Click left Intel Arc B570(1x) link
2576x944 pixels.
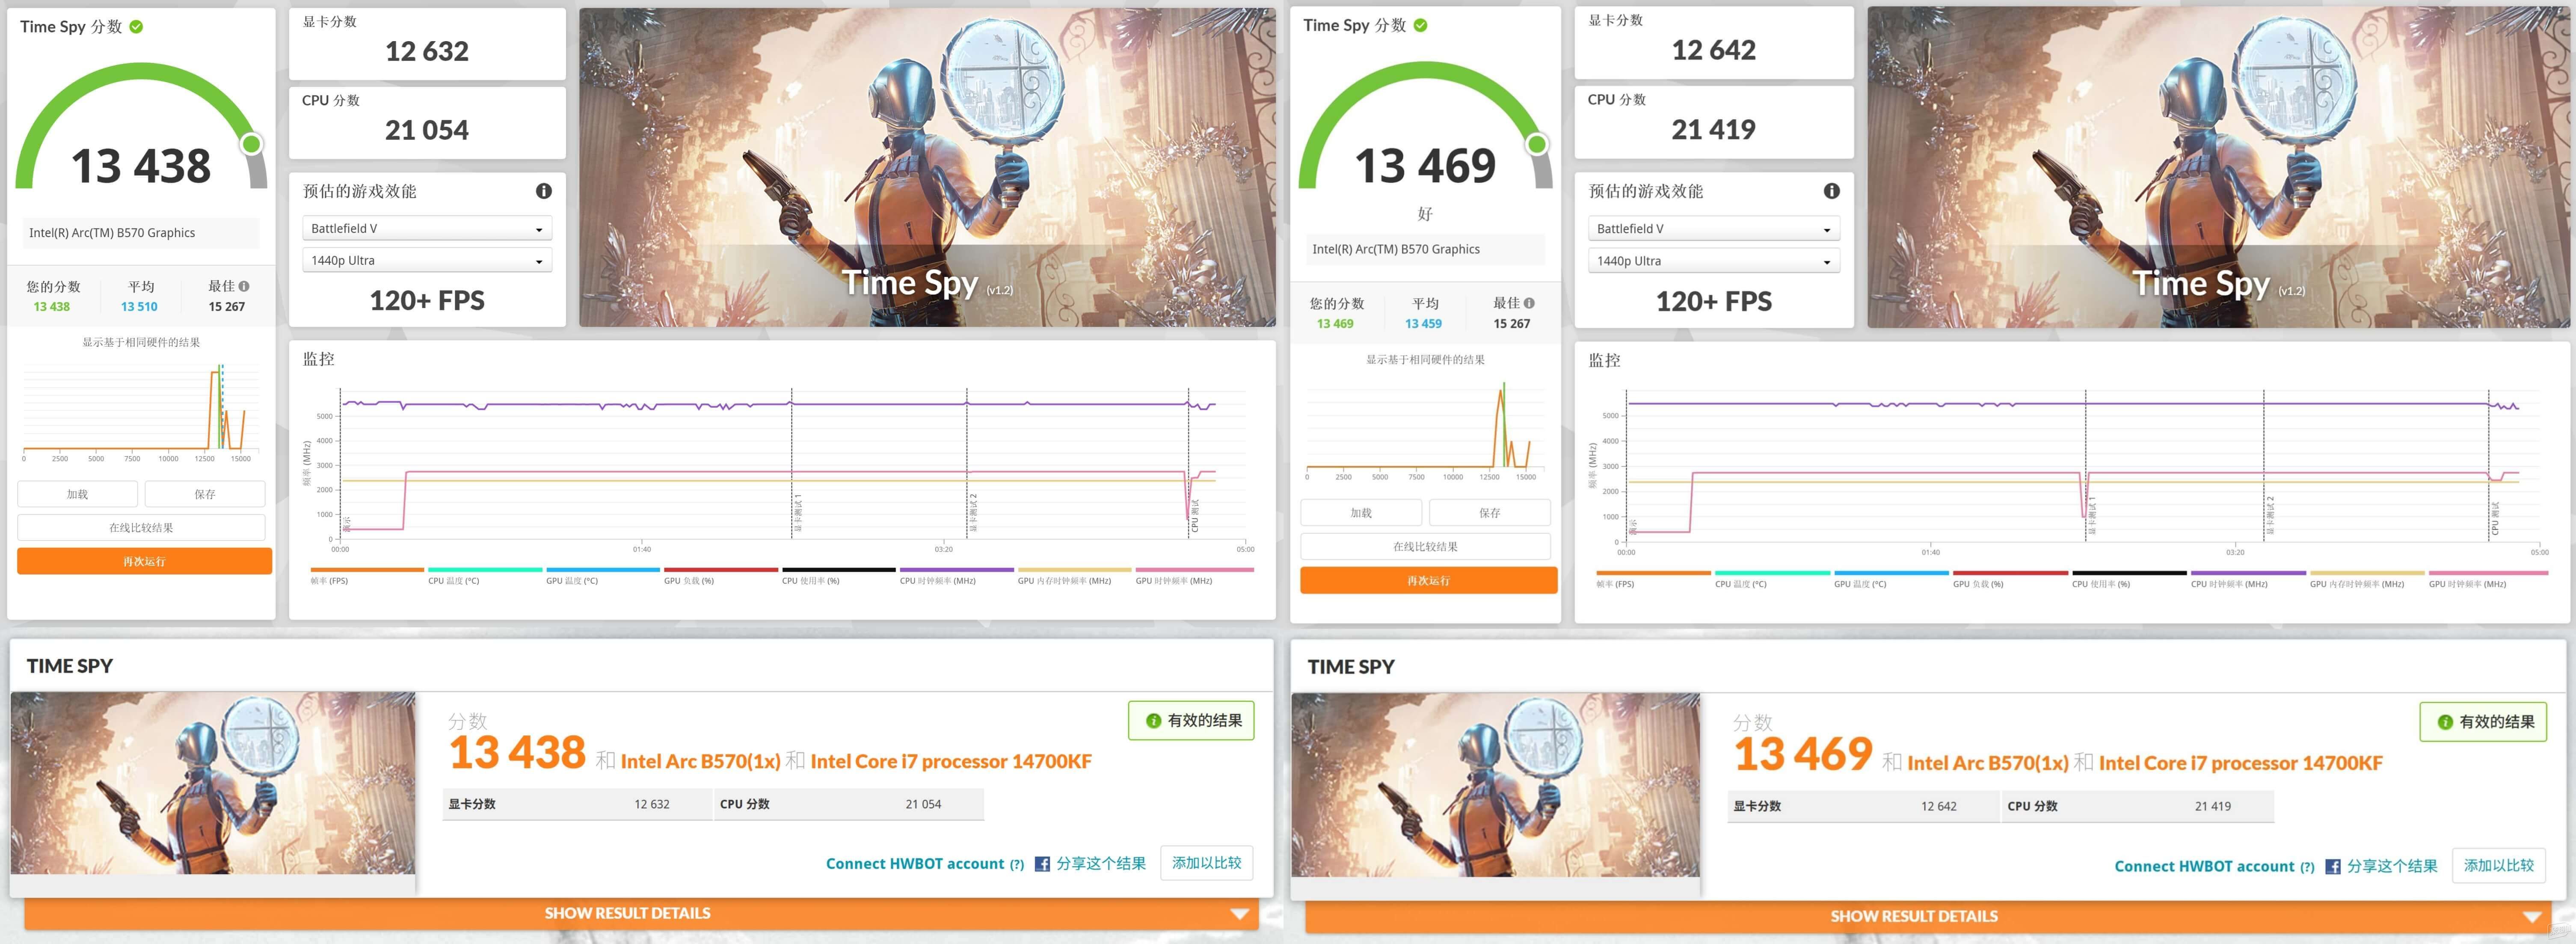coord(700,762)
